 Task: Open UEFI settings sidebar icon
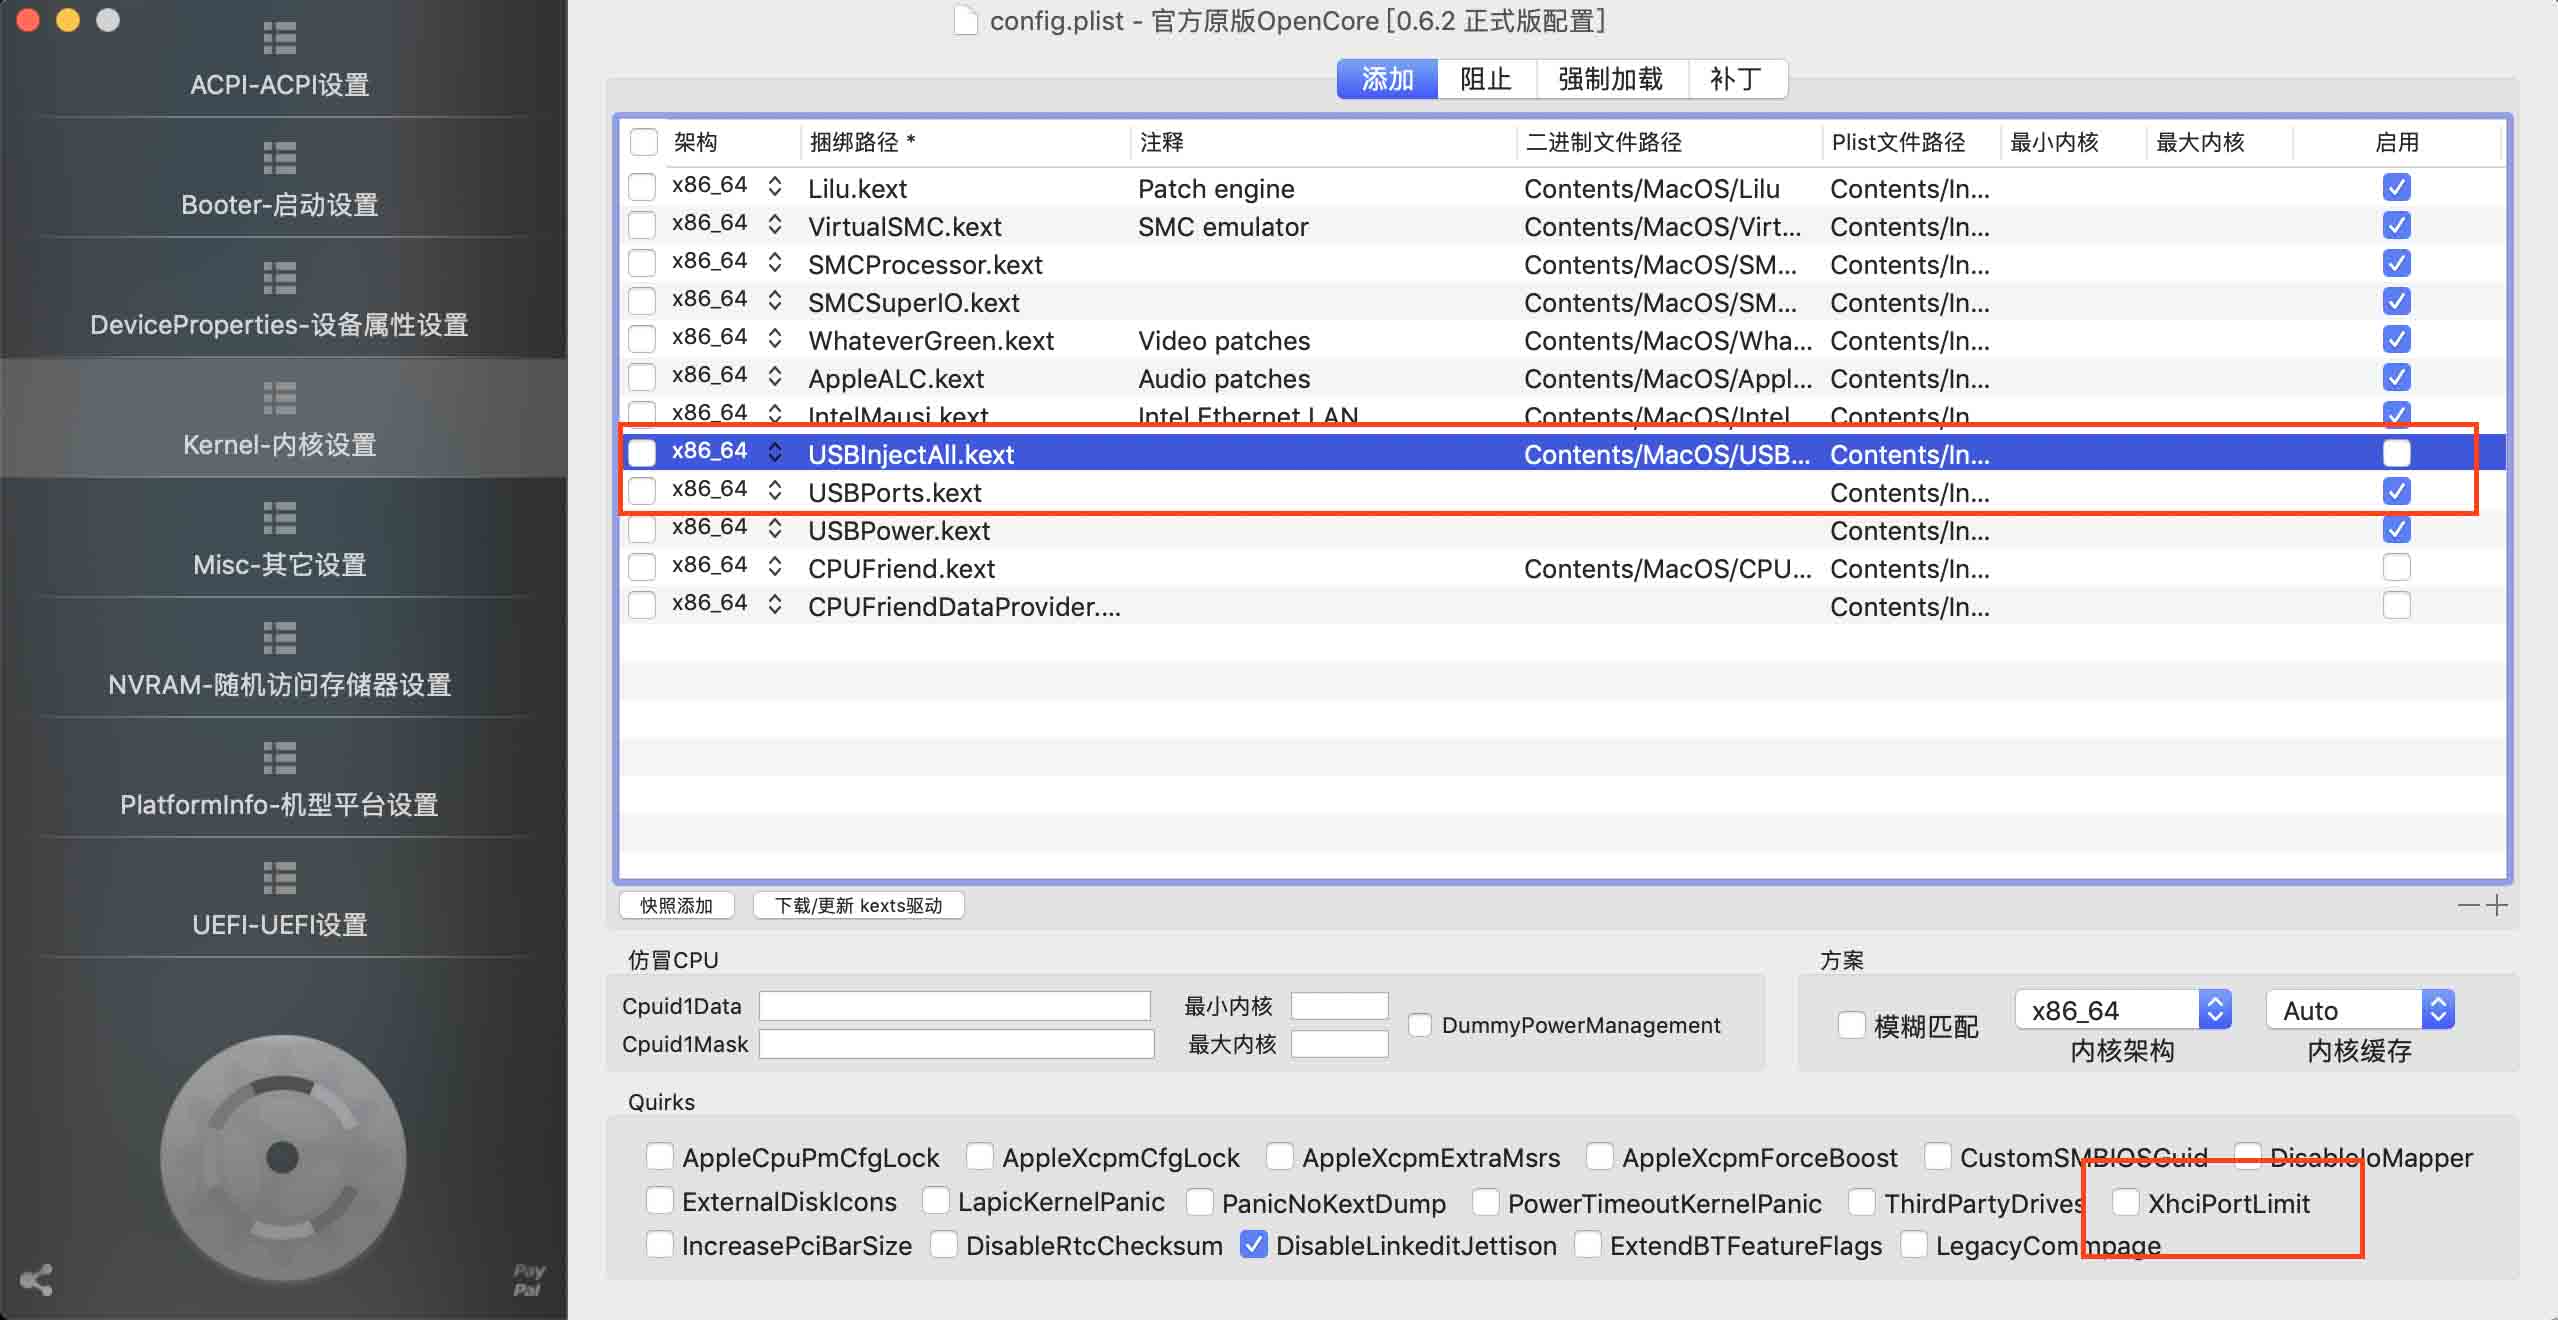[x=279, y=878]
